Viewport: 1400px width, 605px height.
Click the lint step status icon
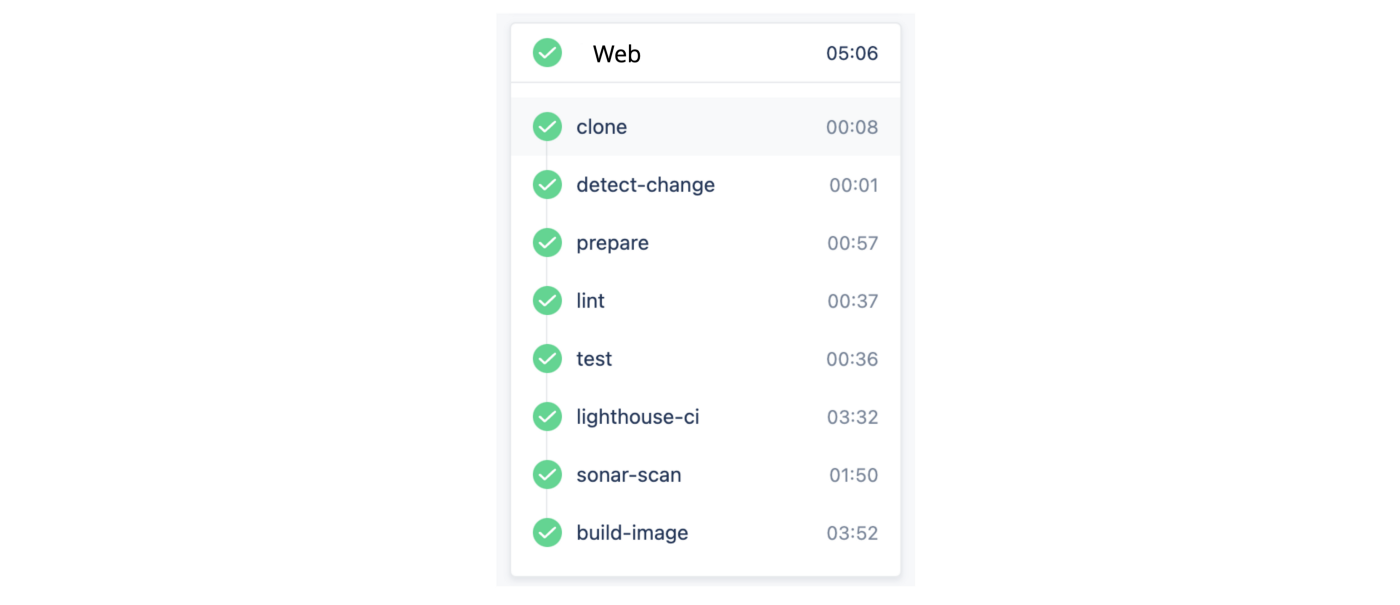tap(547, 301)
